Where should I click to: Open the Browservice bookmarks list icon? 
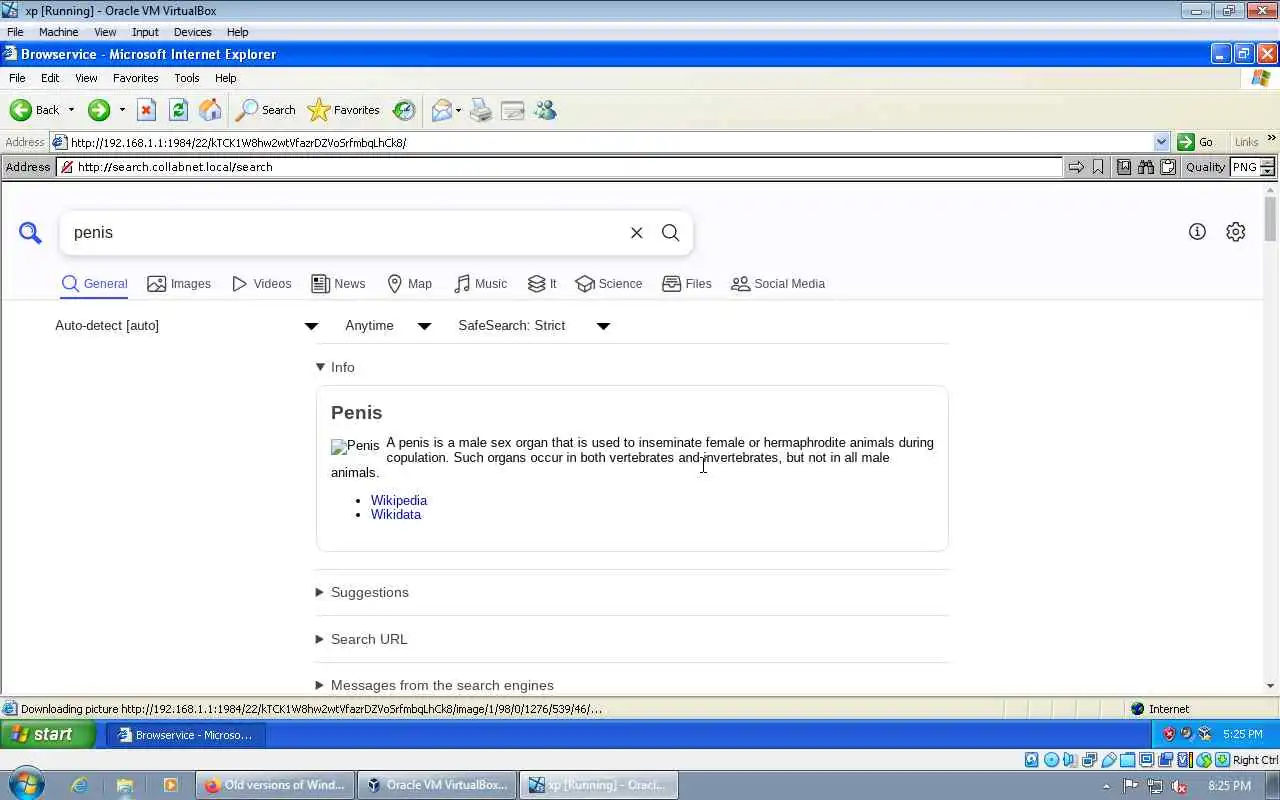pyautogui.click(x=1124, y=167)
